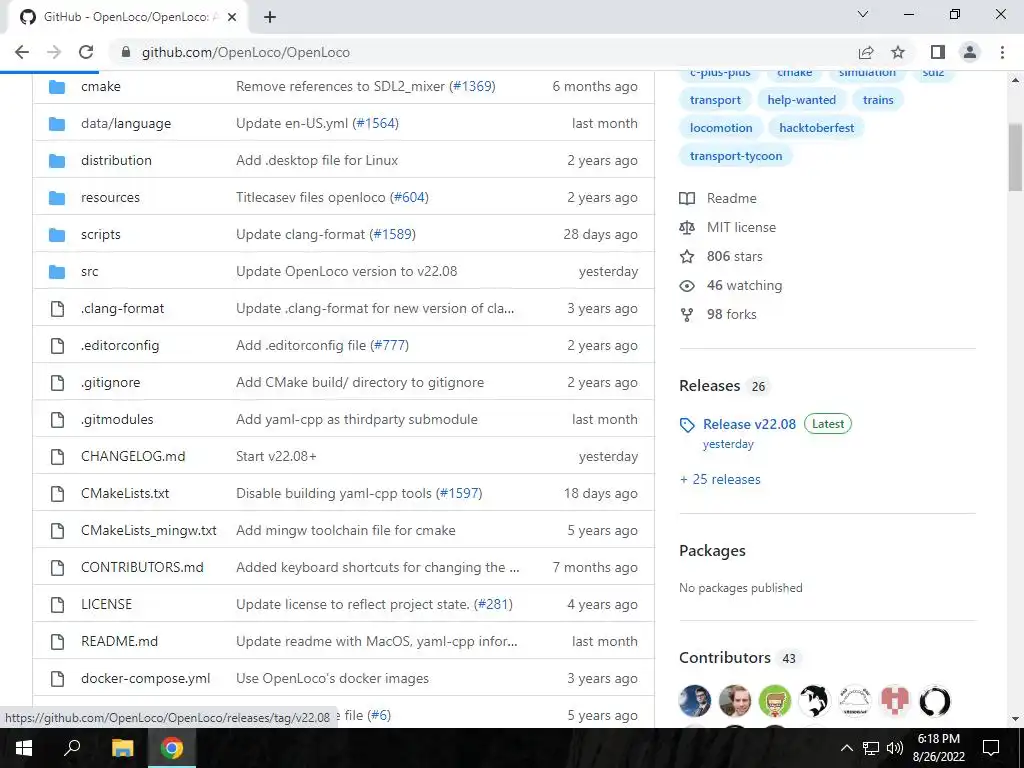Screen dimensions: 1024x768
Task: Click the padlock site info icon
Action: 126,52
